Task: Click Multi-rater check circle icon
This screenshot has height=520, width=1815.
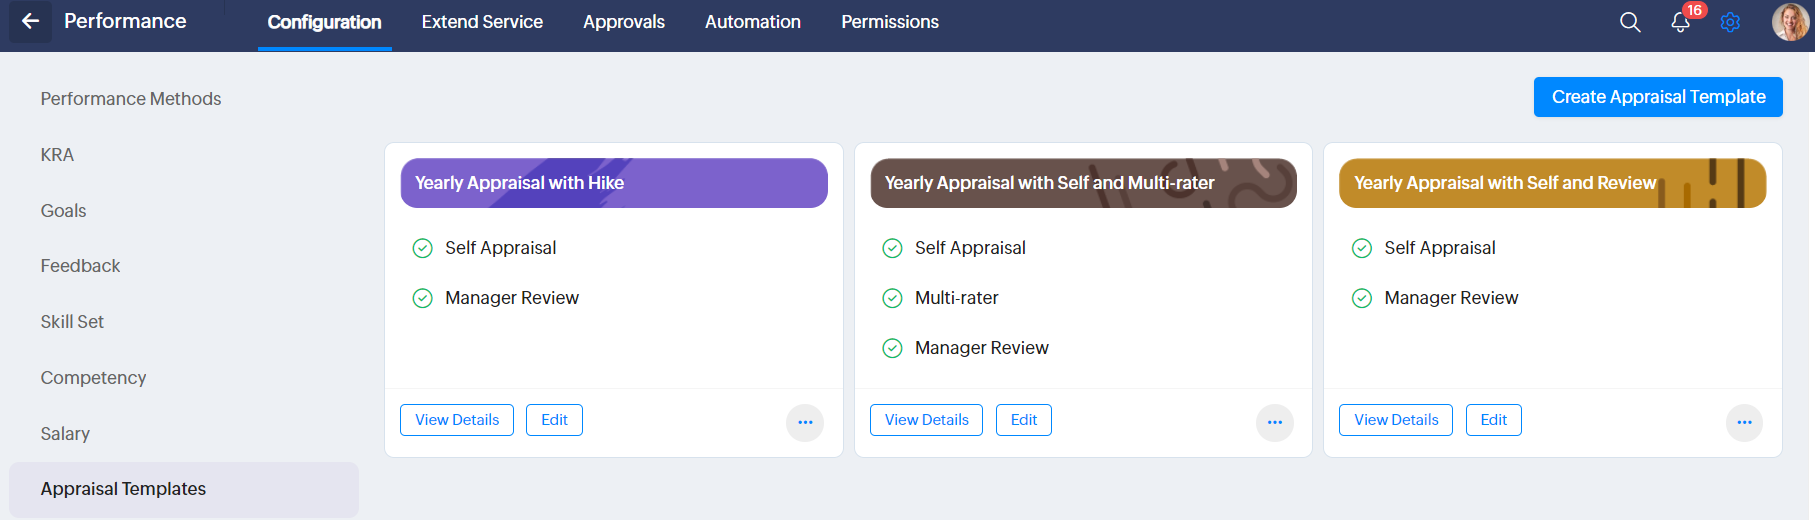Action: [x=892, y=298]
